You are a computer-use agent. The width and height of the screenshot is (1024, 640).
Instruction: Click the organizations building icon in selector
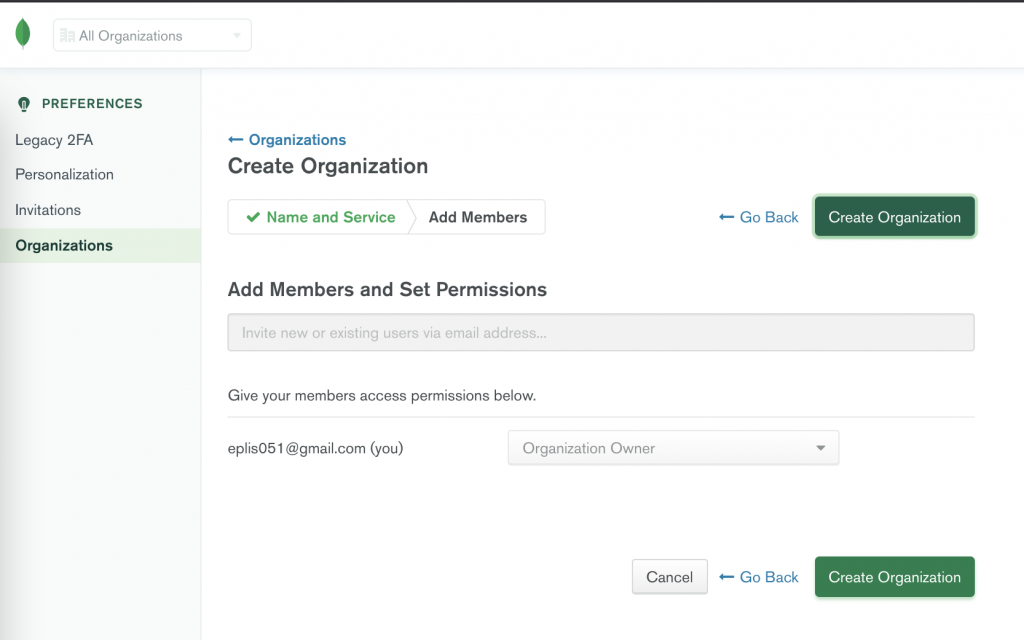click(x=67, y=36)
